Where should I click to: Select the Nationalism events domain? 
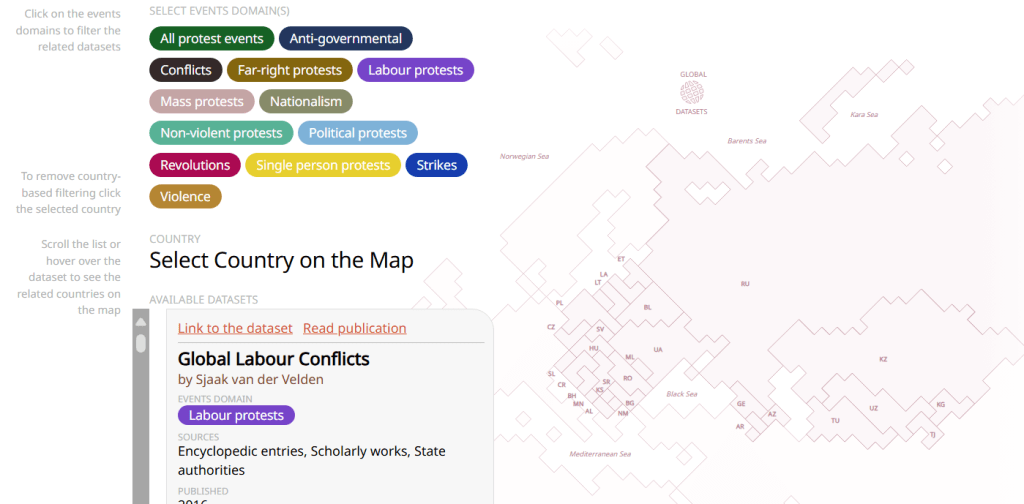[306, 101]
